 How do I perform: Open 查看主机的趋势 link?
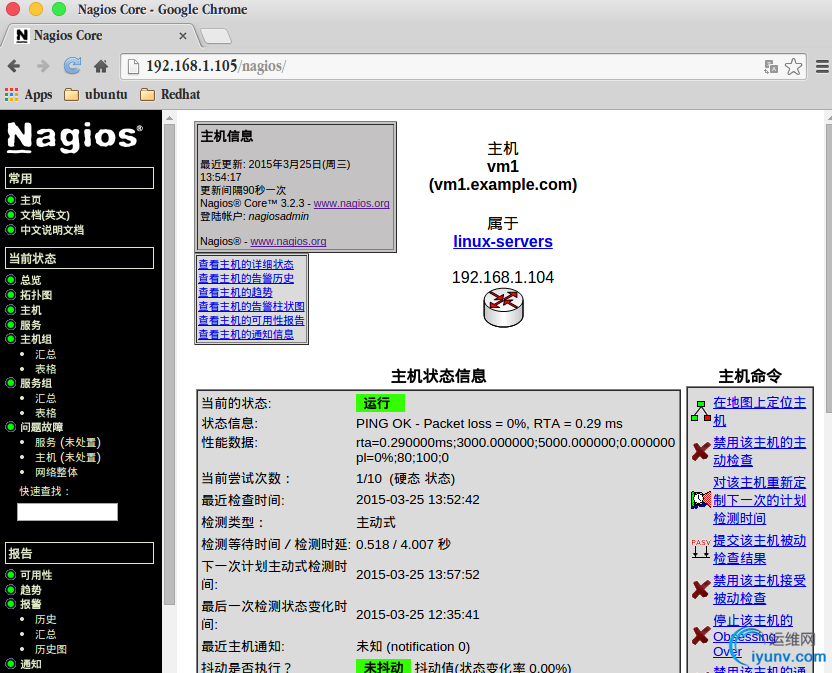coord(235,292)
